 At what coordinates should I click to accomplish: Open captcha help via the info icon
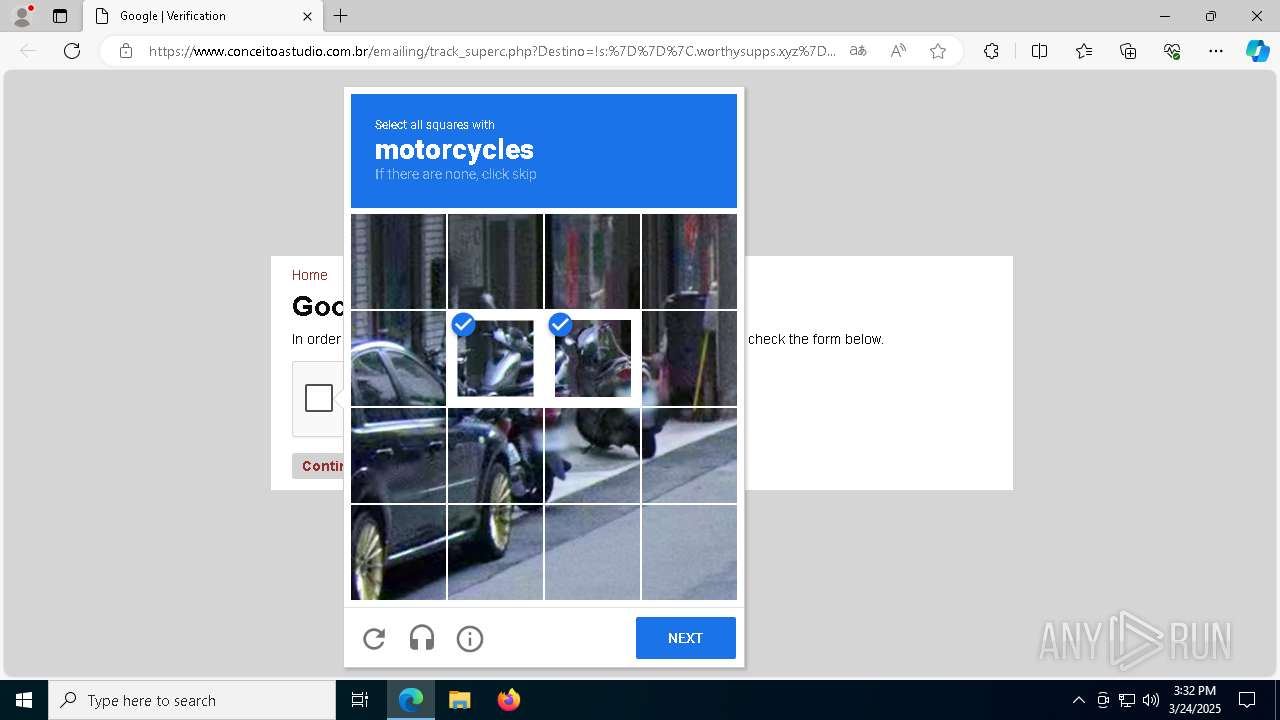tap(470, 638)
